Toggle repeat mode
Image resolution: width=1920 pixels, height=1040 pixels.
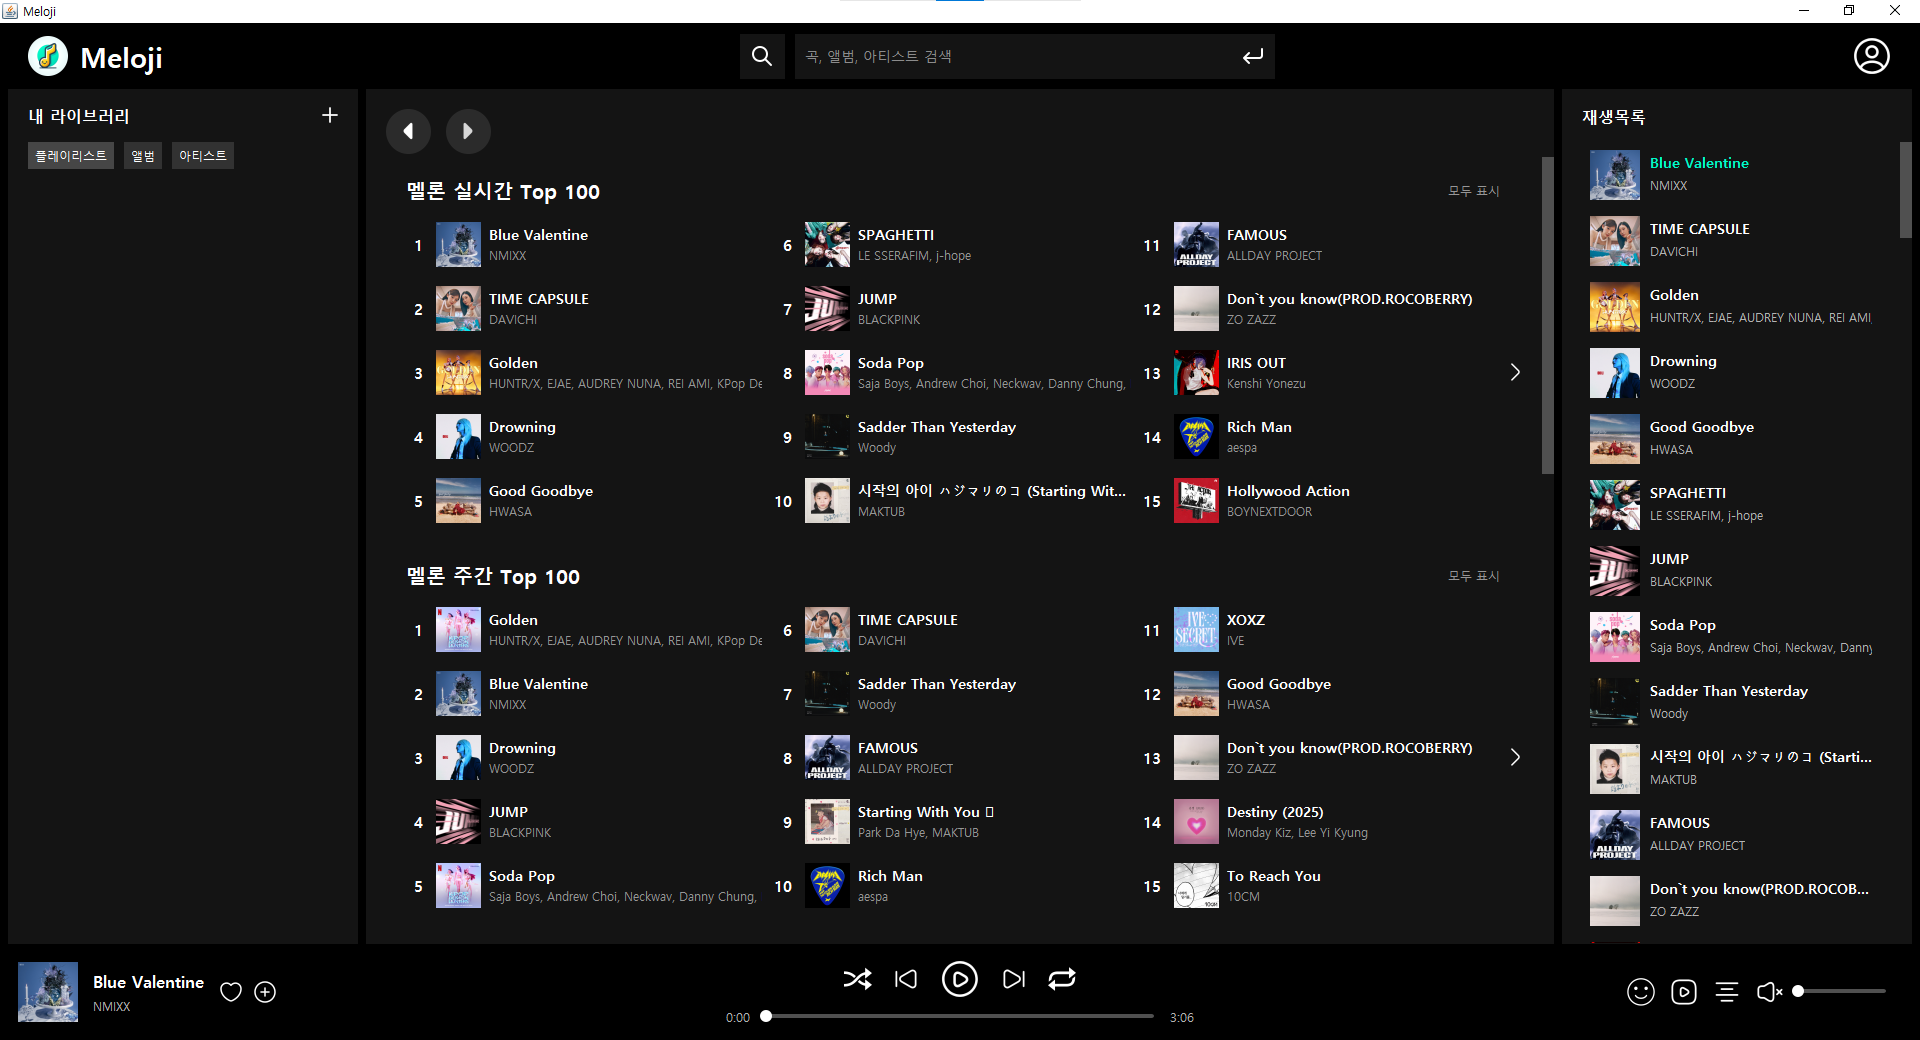[x=1062, y=979]
